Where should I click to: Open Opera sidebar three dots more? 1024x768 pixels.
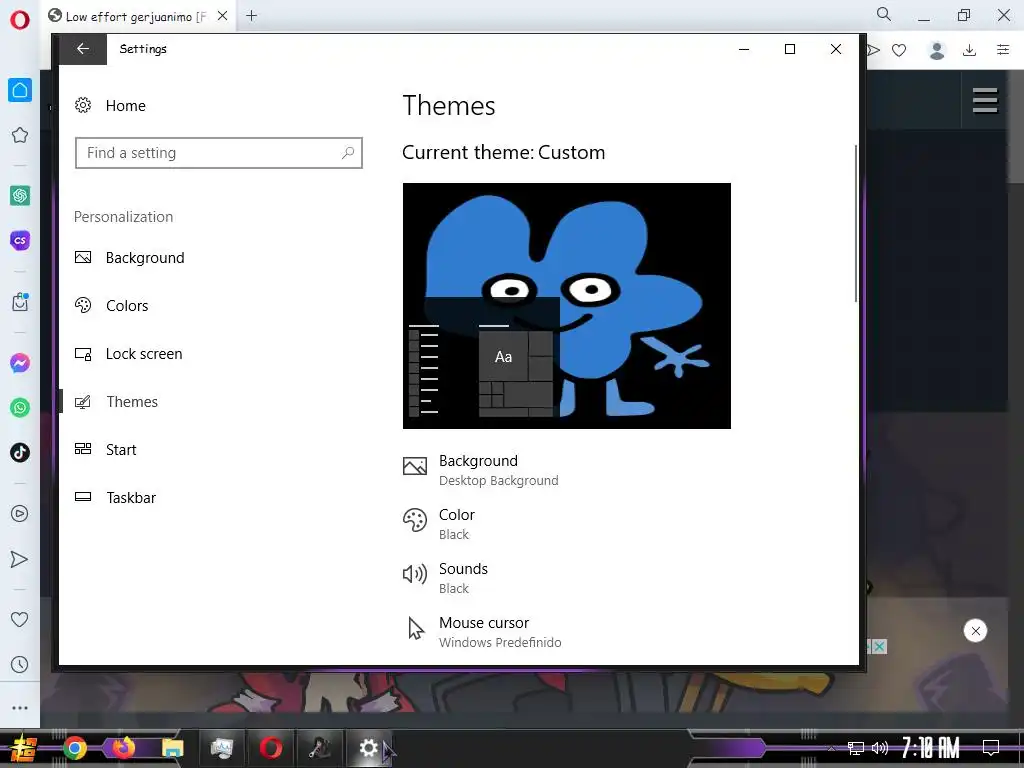(x=20, y=708)
